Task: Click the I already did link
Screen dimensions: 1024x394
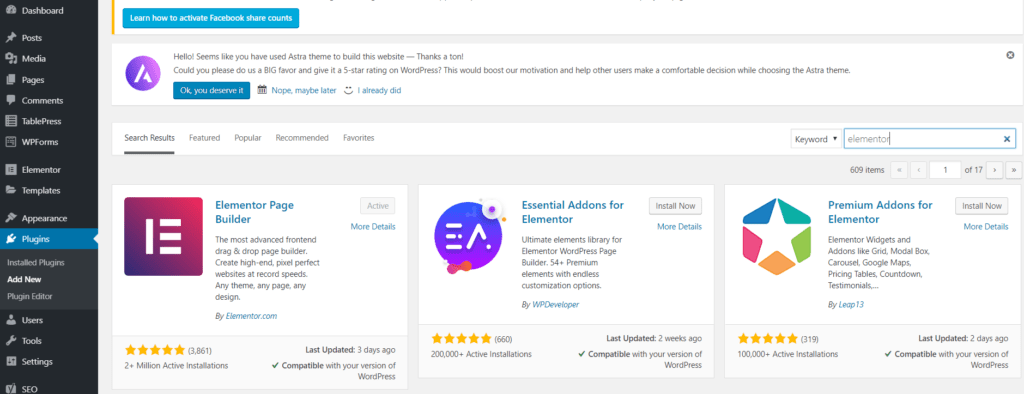Action: coord(379,90)
